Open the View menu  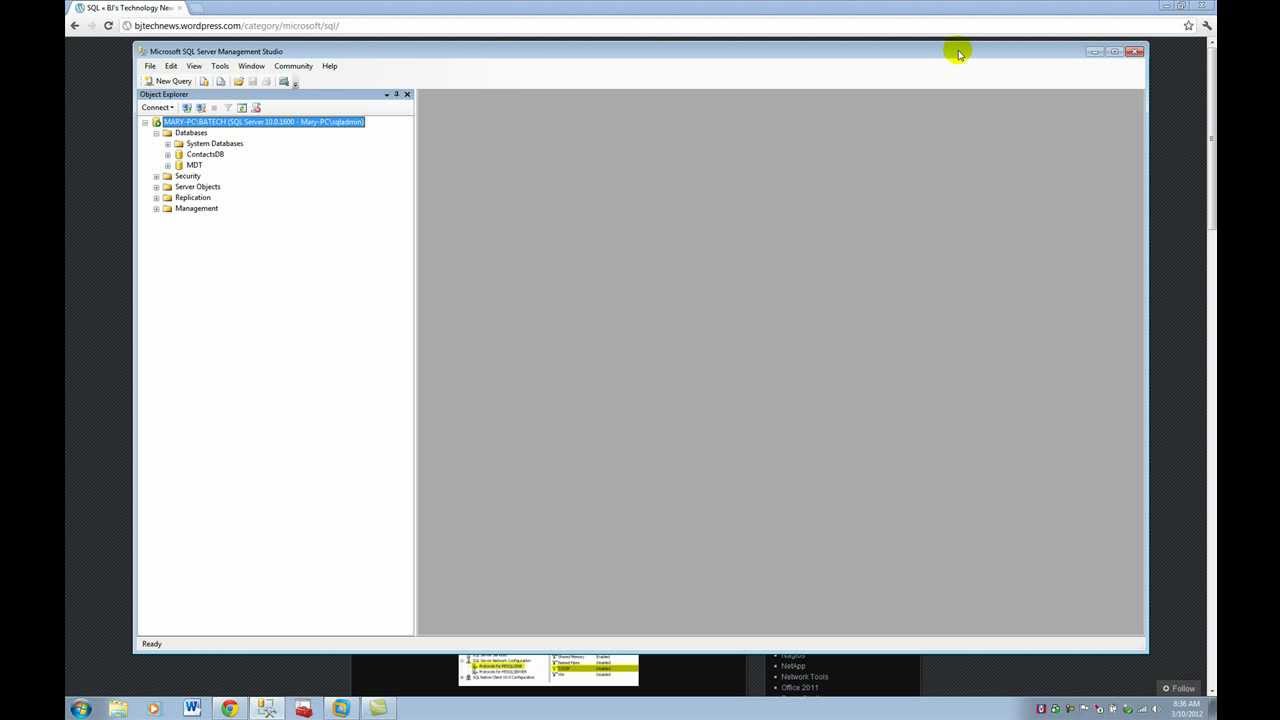194,66
